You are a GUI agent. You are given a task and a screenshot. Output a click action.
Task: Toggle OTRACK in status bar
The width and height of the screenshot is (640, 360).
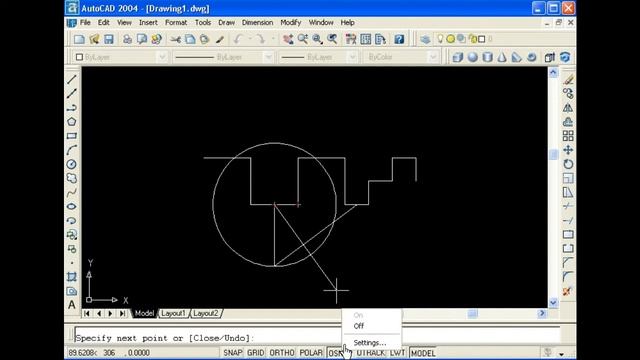click(371, 353)
